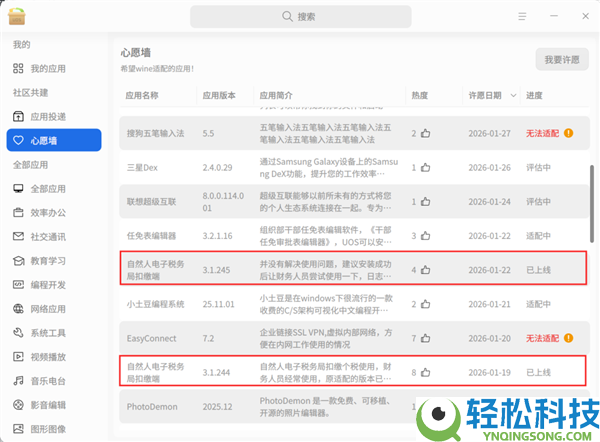Screen dimensions: 600x442
Task: Like 搜狗五笔输入法 with thumbs-up
Action: point(426,133)
